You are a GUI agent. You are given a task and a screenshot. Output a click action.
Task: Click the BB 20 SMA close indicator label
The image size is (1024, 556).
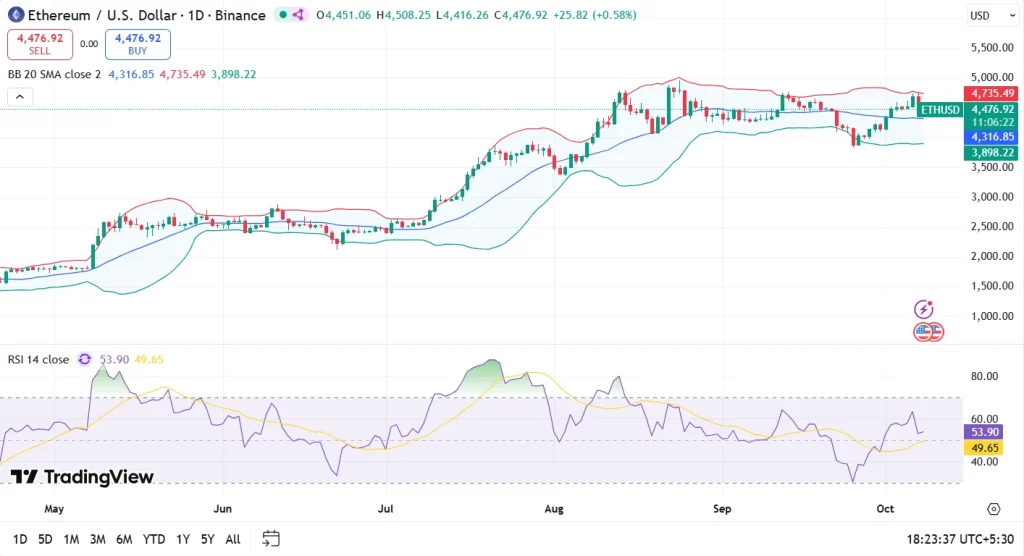[x=53, y=74]
